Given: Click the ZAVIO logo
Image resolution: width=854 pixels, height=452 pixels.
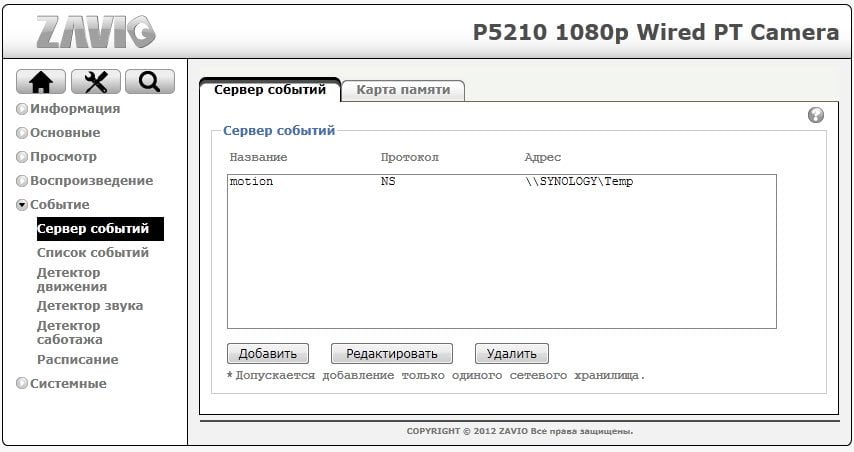Looking at the screenshot, I should (x=96, y=32).
